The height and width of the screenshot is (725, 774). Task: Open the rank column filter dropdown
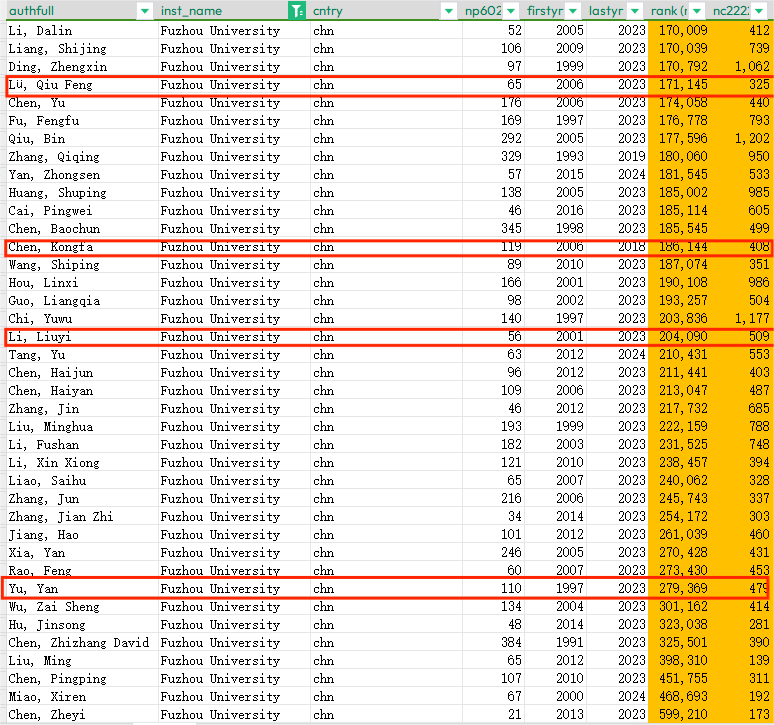coord(697,11)
